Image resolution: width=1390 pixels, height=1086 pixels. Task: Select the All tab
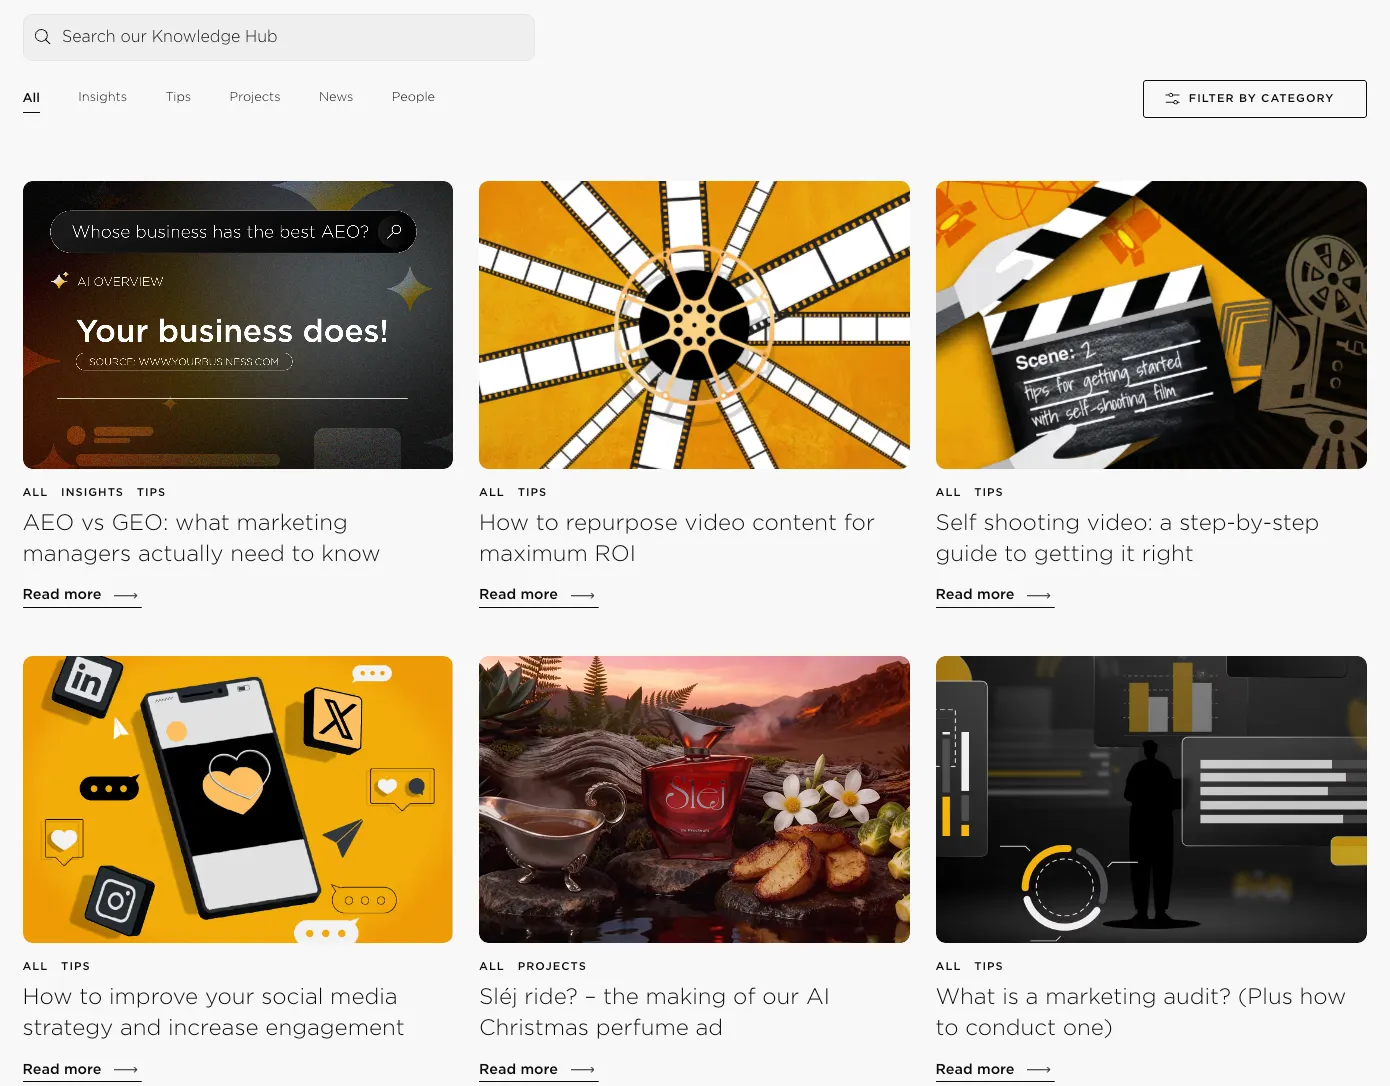coord(31,97)
